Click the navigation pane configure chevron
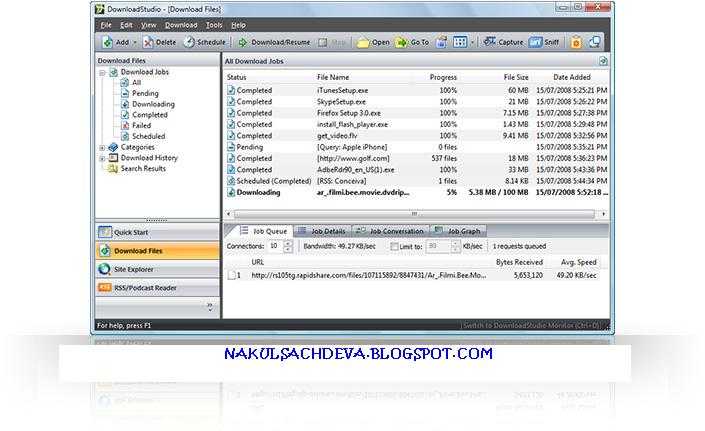Screen dimensions: 705x431 pyautogui.click(x=210, y=307)
